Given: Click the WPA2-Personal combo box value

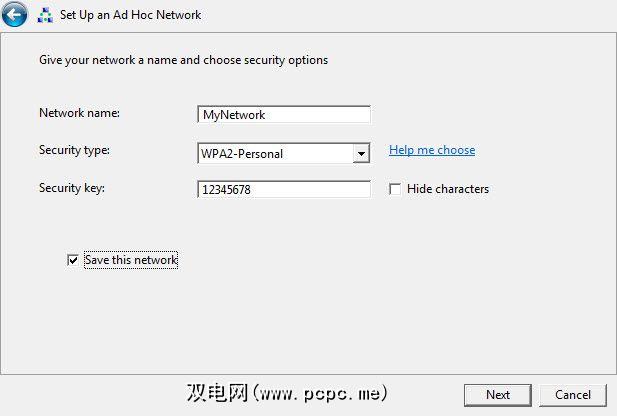Looking at the screenshot, I should click(x=274, y=154).
